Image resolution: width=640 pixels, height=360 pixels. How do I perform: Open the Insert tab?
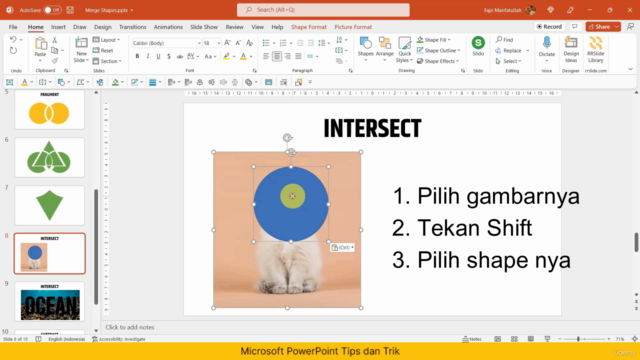click(x=58, y=27)
